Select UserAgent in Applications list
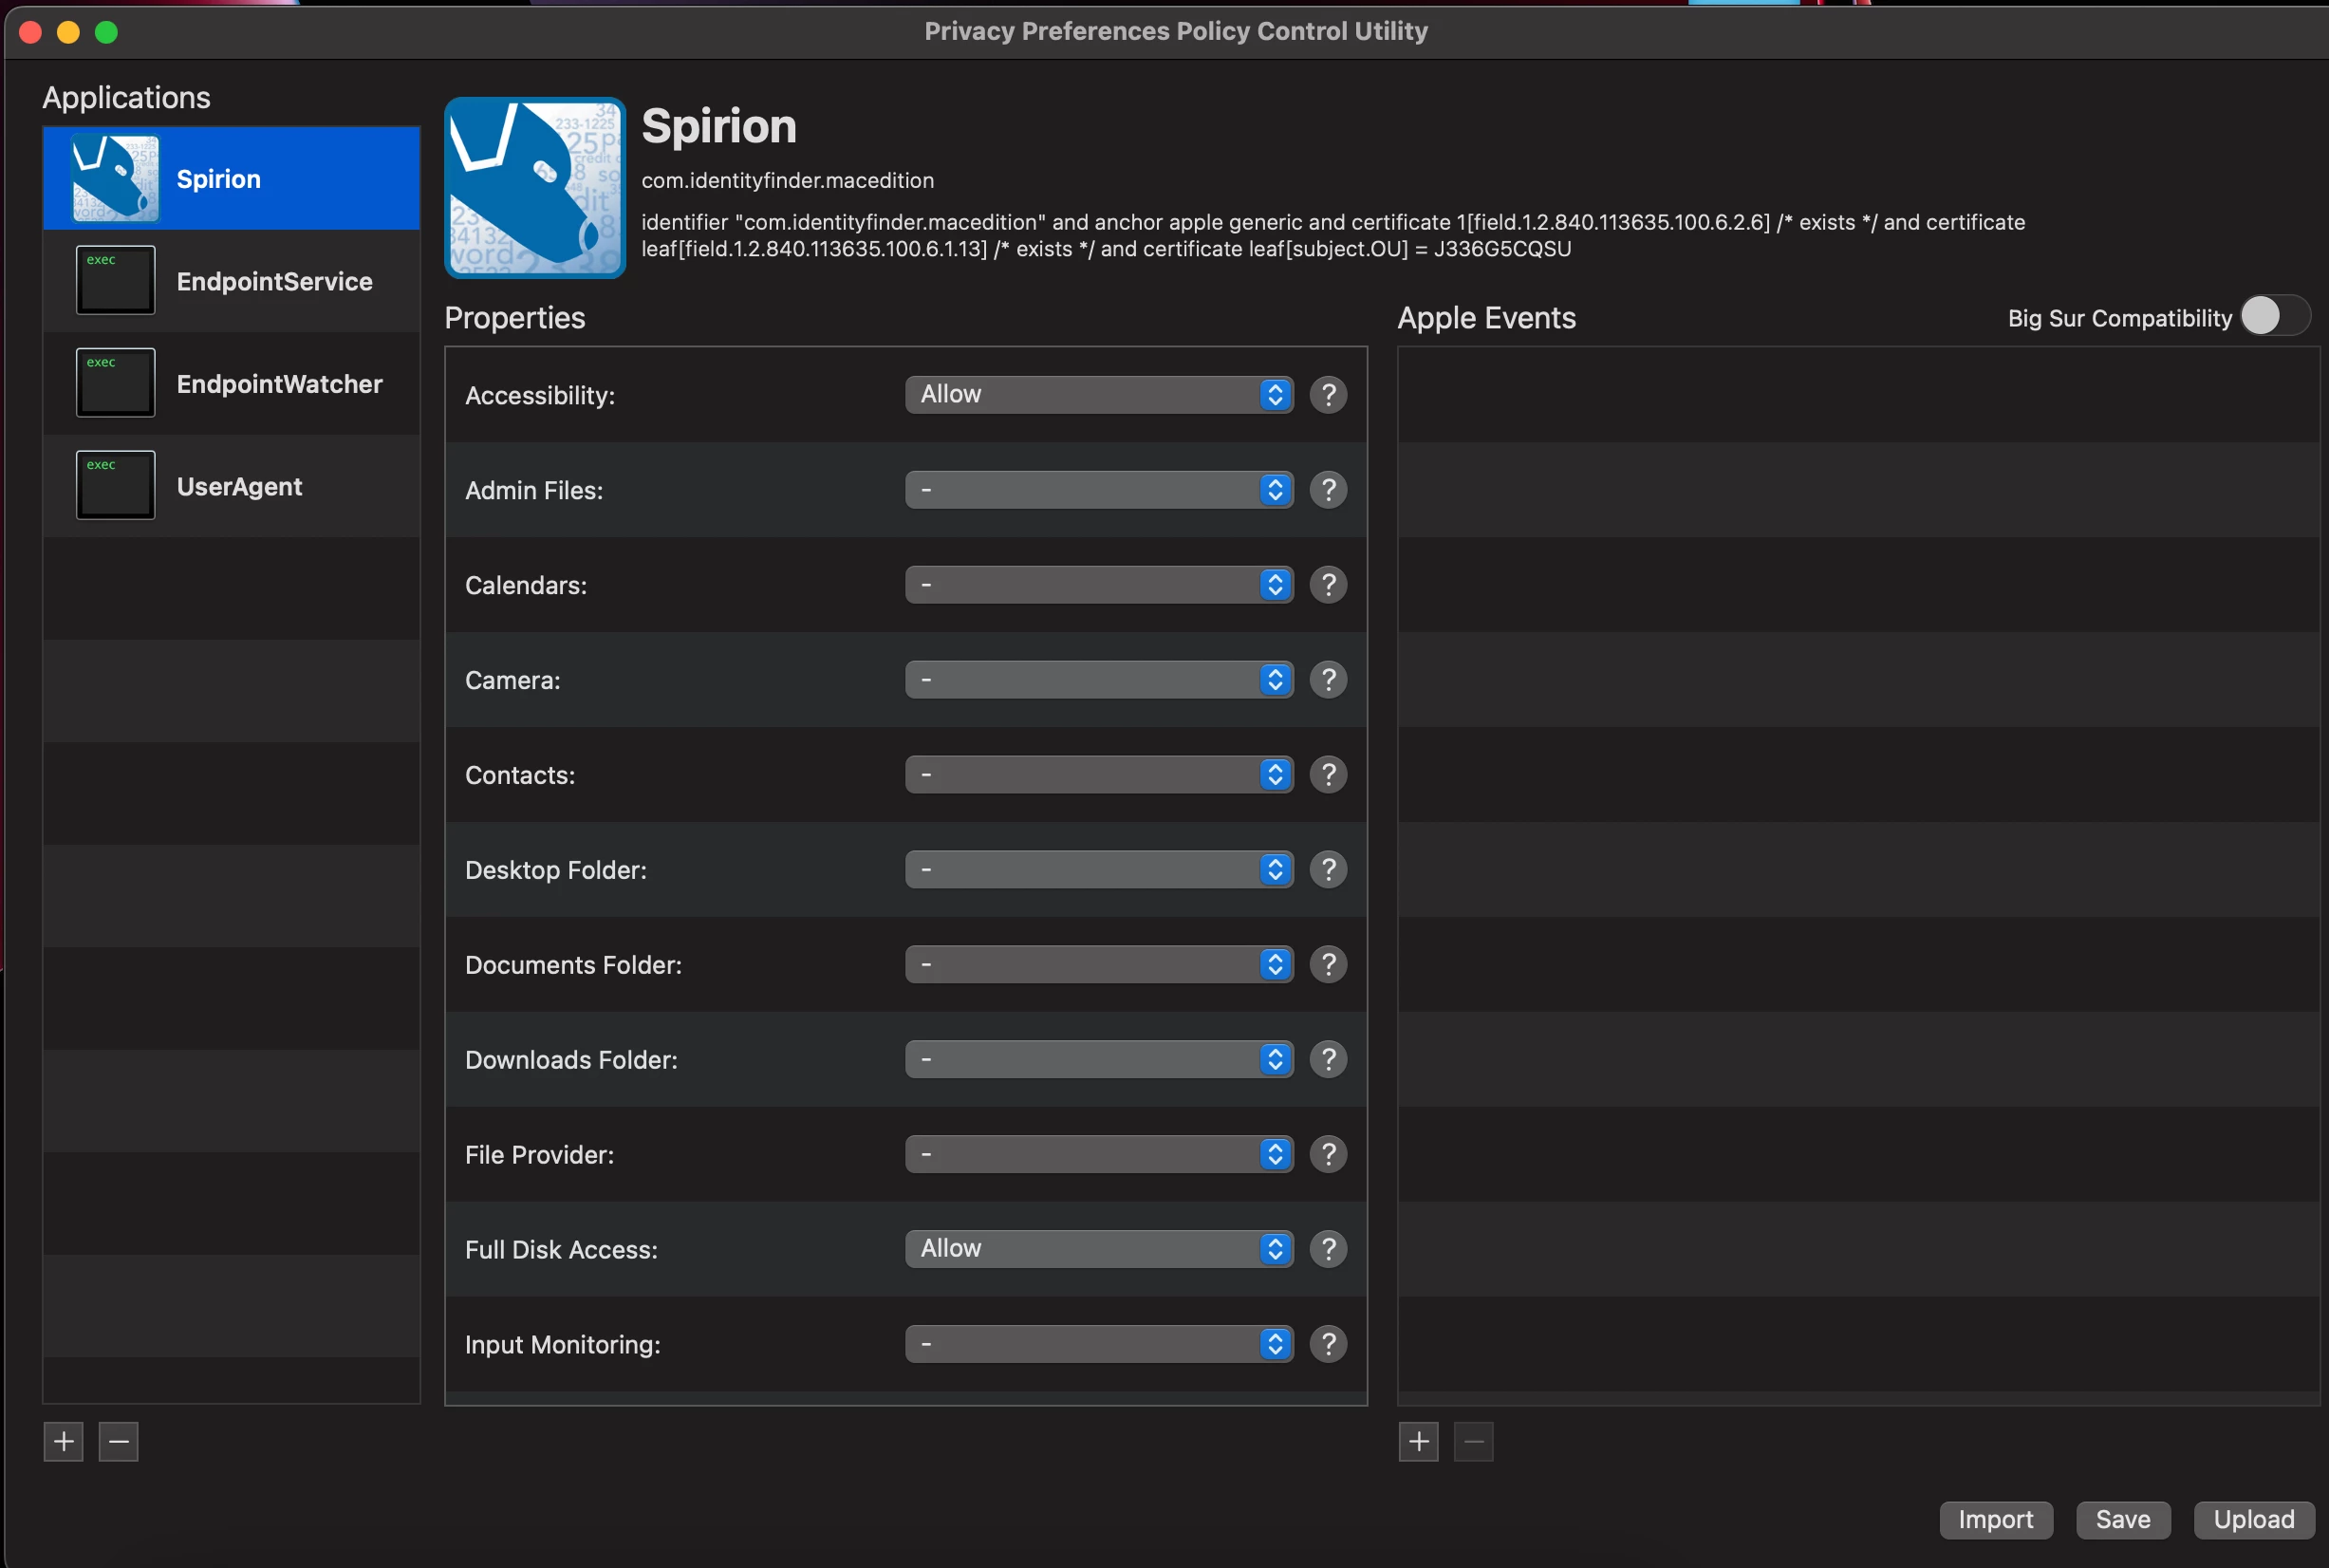Screen dimensions: 2329x1568 click(232, 486)
